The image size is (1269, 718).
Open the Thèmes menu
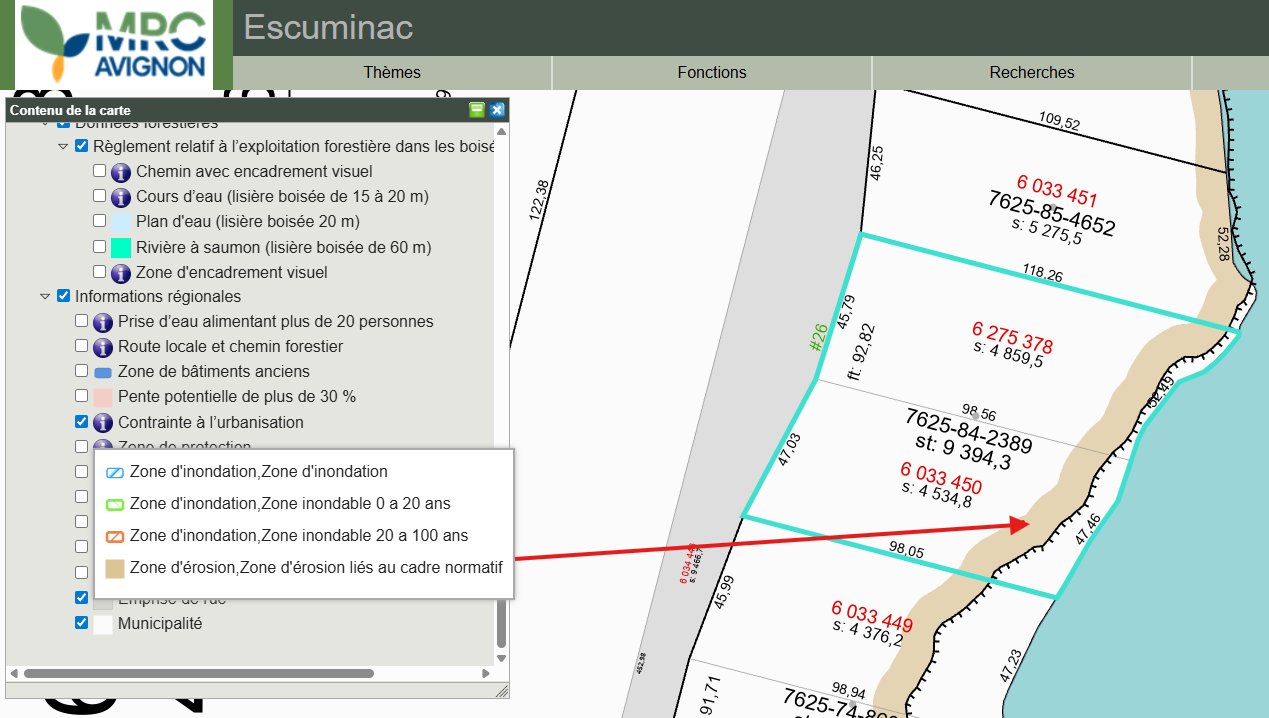tap(392, 72)
